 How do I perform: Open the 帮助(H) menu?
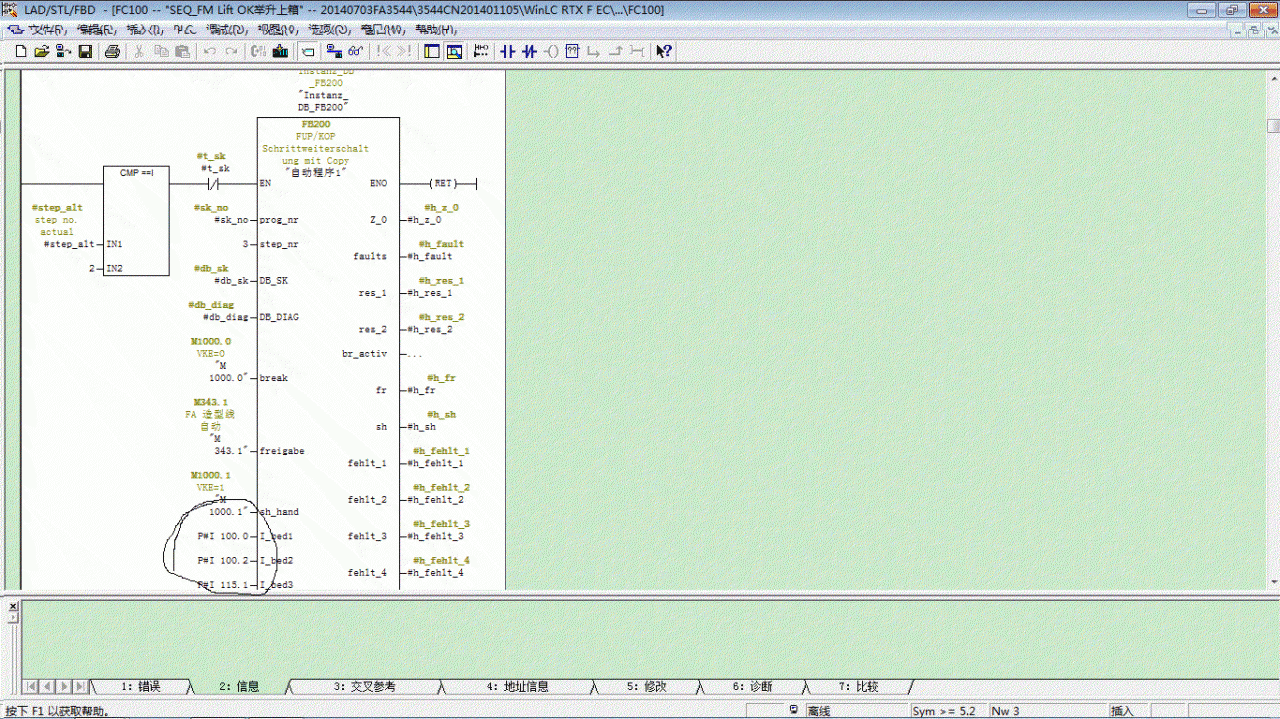[434, 29]
